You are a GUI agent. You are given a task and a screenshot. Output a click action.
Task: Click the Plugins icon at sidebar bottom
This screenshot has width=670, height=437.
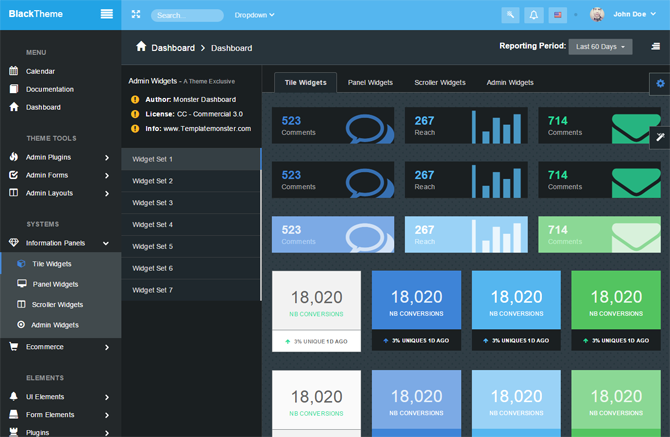tap(14, 432)
